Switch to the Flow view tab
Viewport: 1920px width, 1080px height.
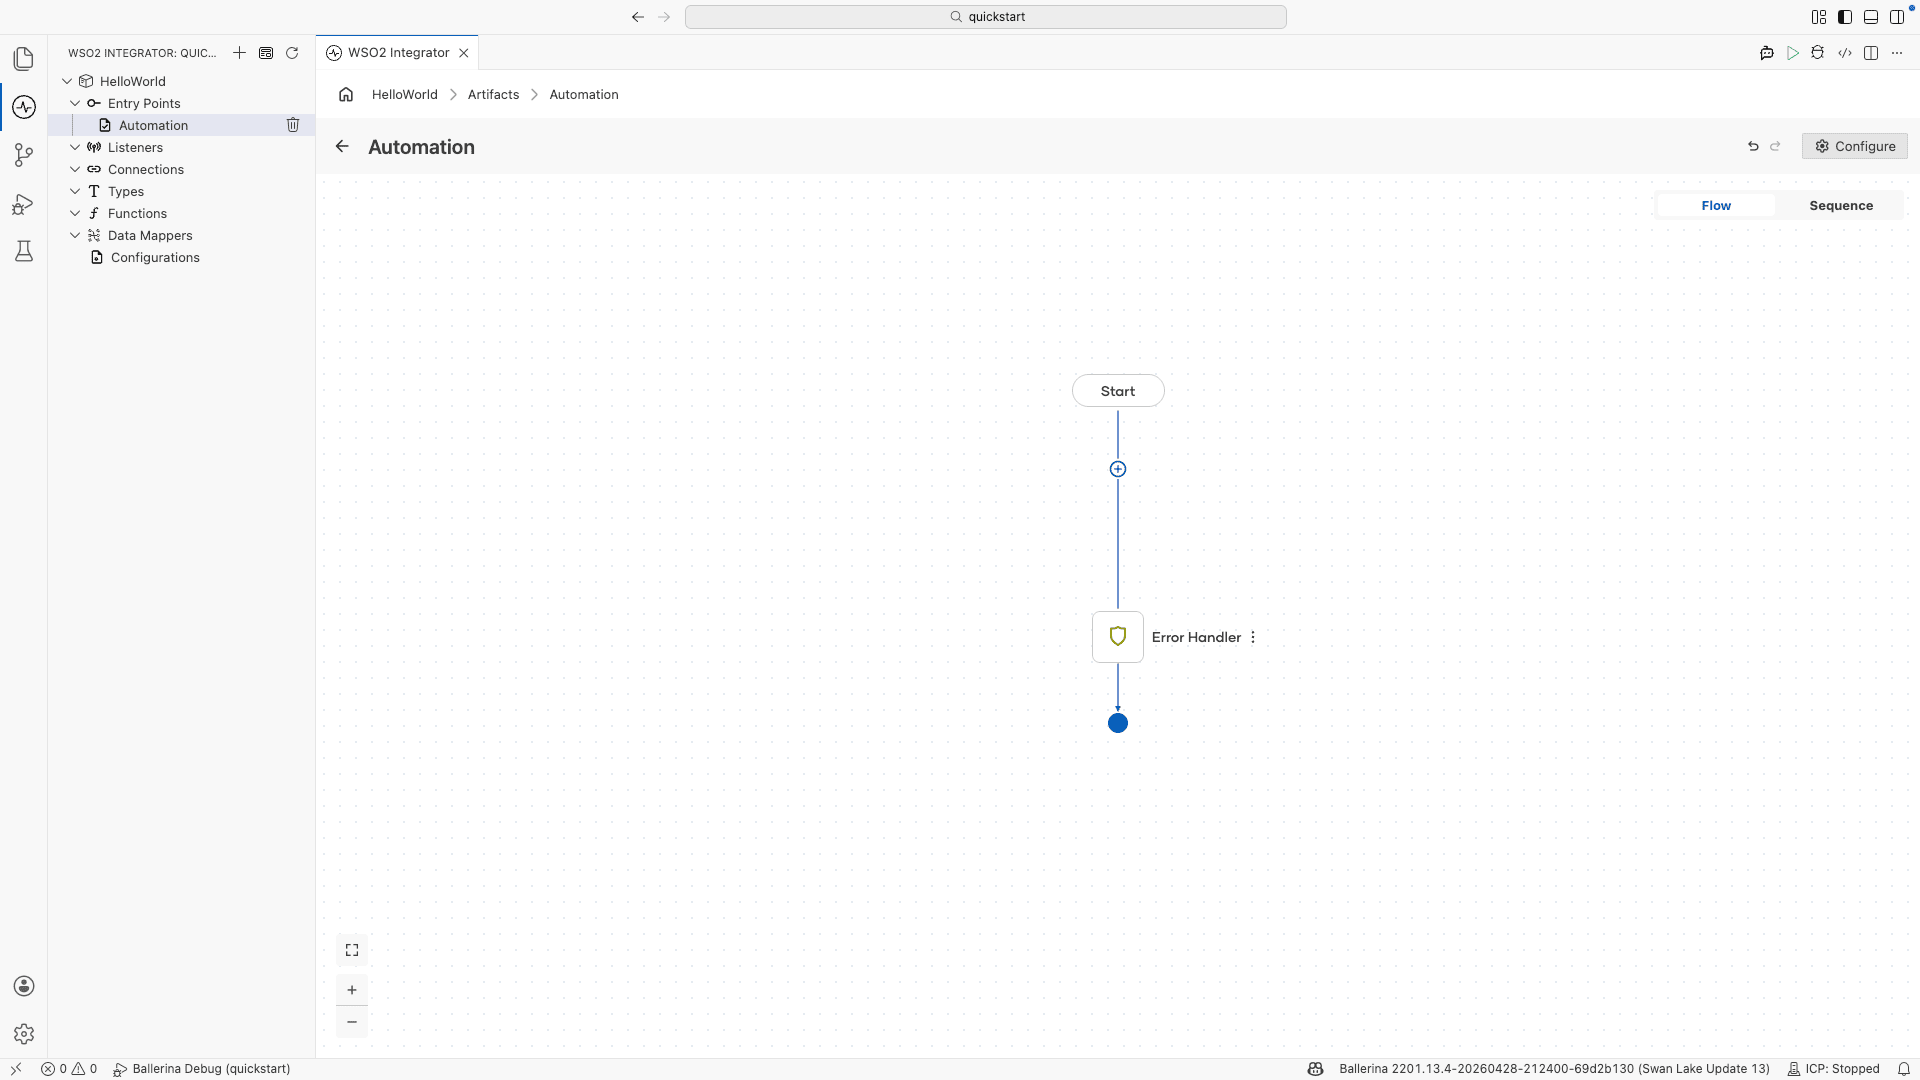pos(1716,205)
